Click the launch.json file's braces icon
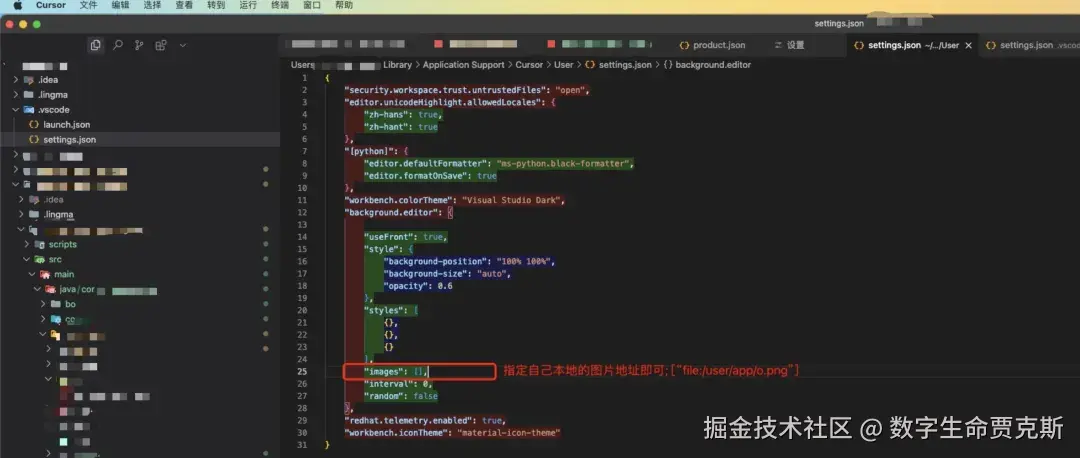The height and width of the screenshot is (458, 1080). (34, 125)
